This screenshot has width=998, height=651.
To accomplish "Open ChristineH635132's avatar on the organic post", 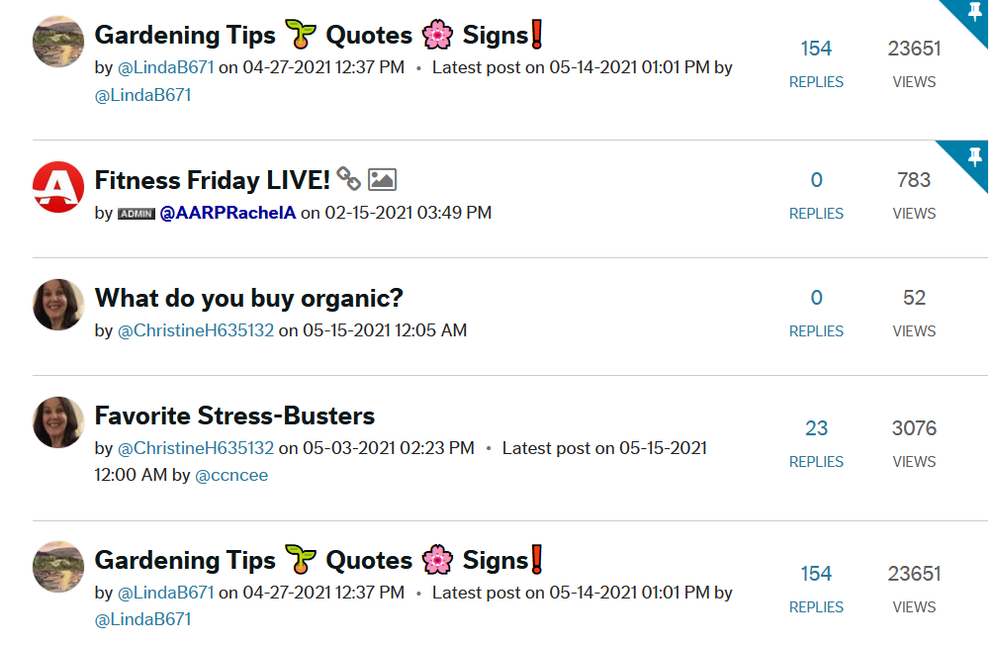I will [58, 305].
